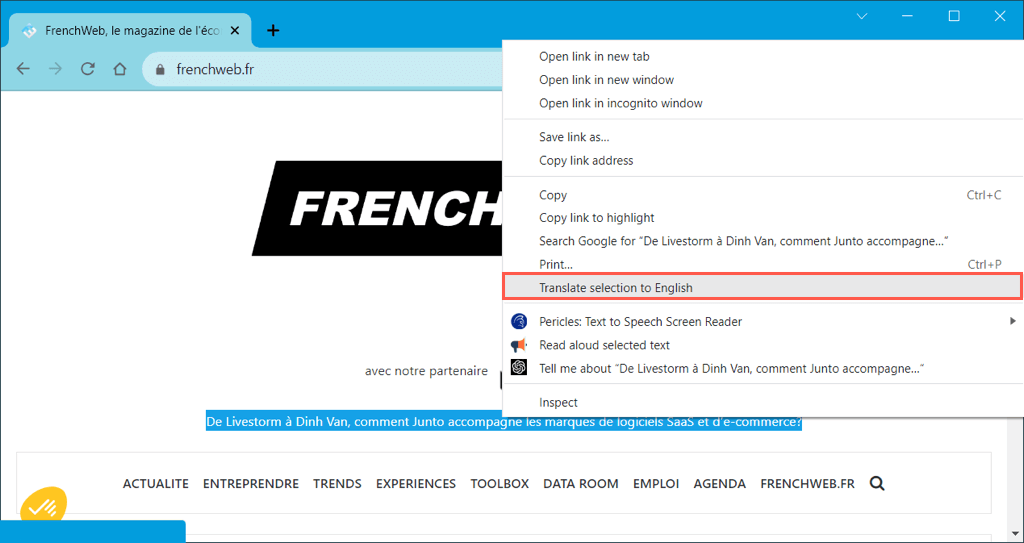Select Translate selection to English

pyautogui.click(x=615, y=287)
